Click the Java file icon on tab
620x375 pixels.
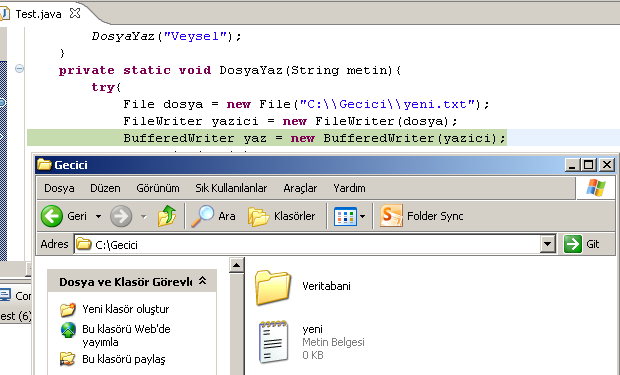[x=5, y=13]
